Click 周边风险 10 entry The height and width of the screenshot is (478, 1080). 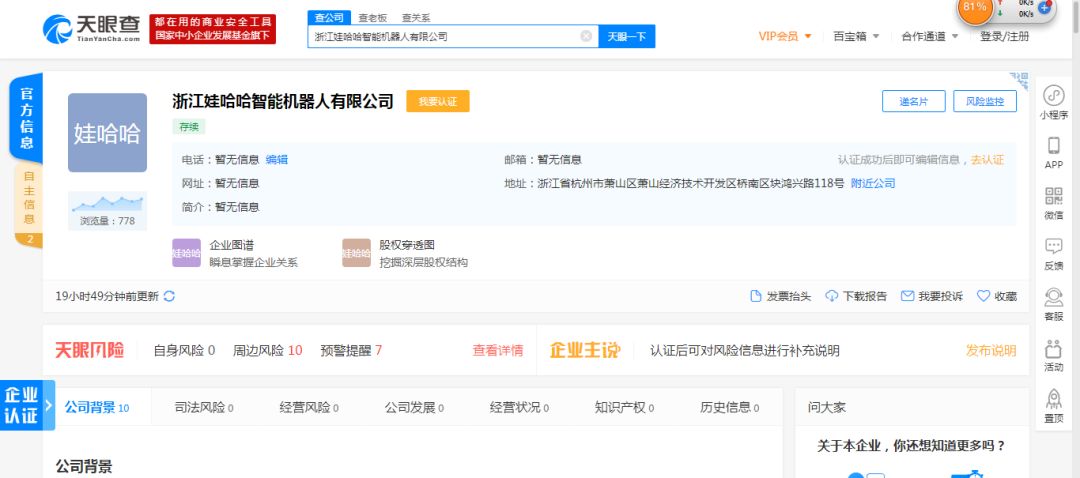267,351
